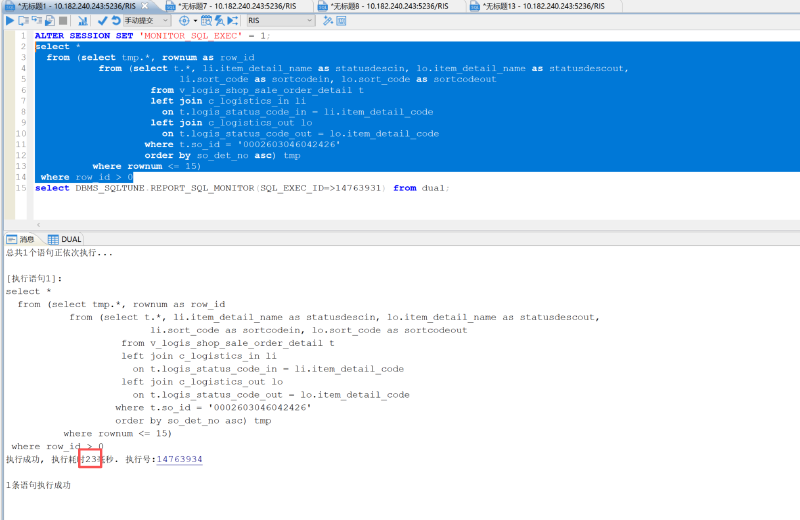Click the magic wand format icon

(x=328, y=20)
